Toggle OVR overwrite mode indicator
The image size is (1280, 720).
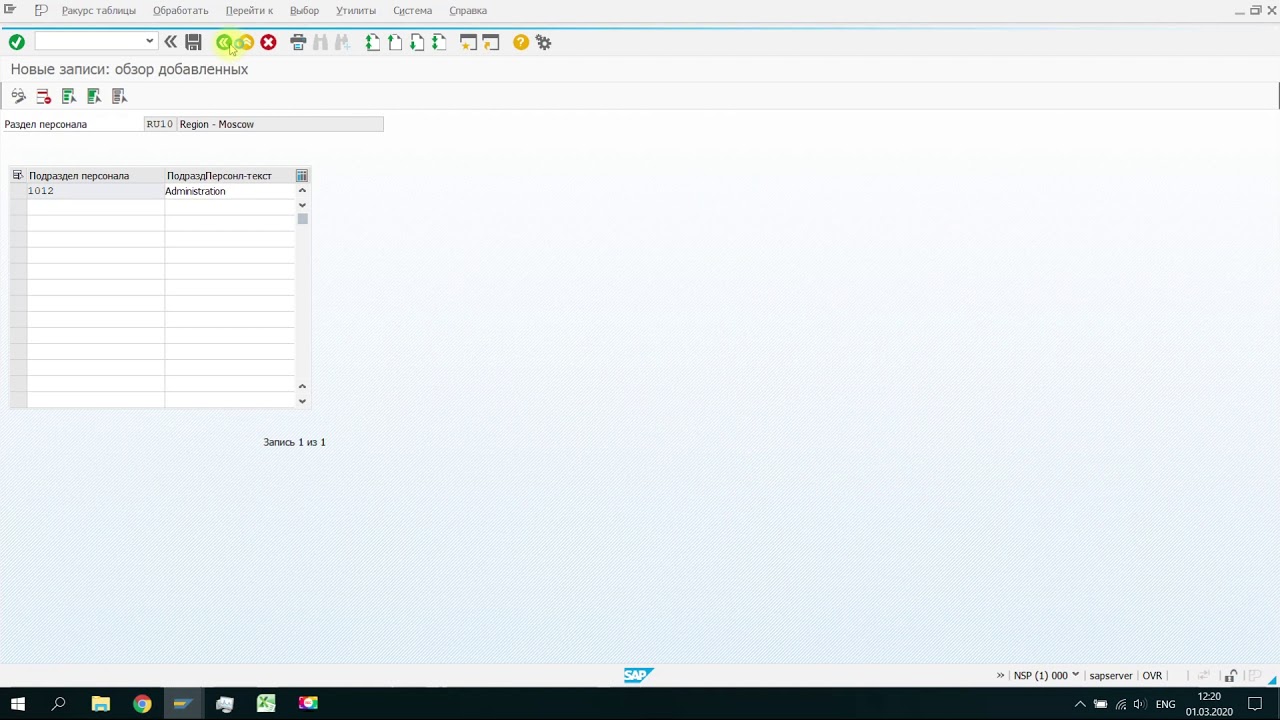click(x=1152, y=676)
